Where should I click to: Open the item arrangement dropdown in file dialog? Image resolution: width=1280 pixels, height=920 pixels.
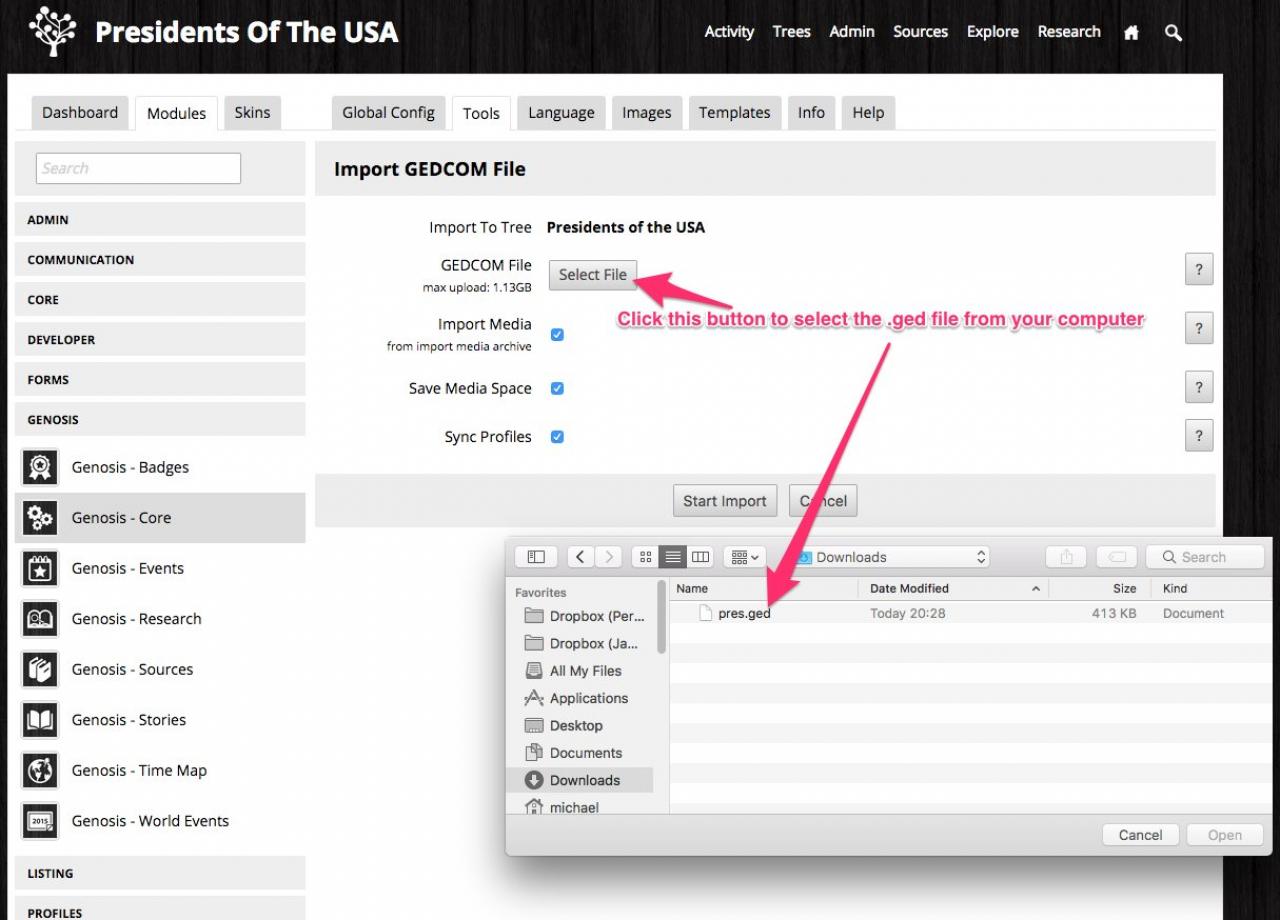pyautogui.click(x=745, y=557)
